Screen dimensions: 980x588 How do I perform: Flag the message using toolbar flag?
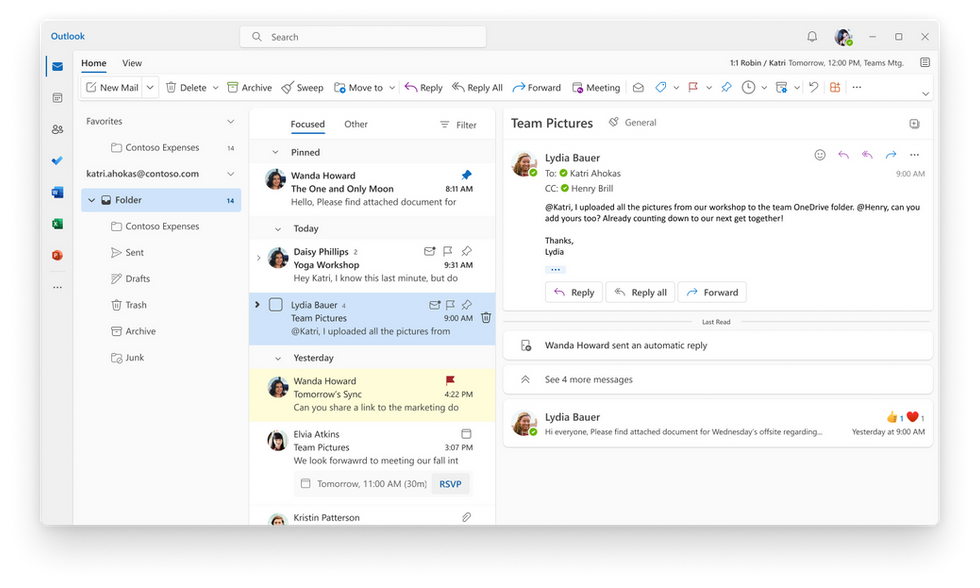click(x=693, y=87)
